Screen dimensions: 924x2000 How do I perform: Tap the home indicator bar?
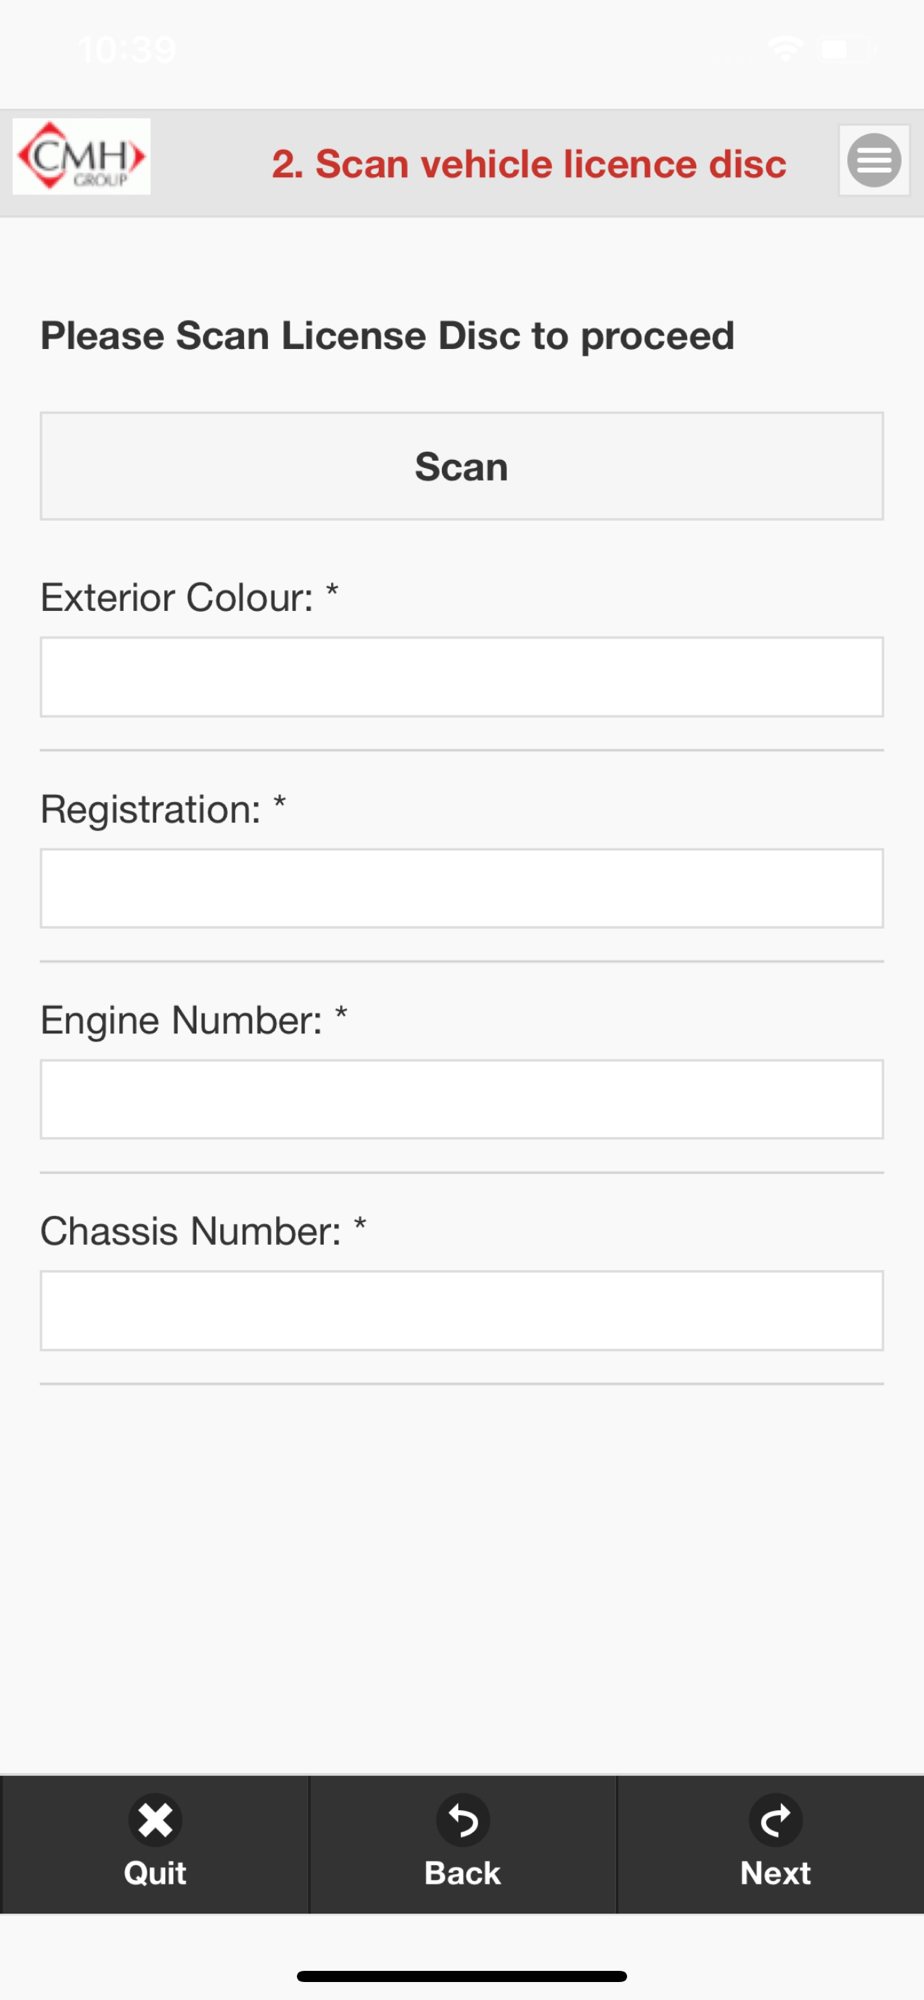[x=462, y=1976]
